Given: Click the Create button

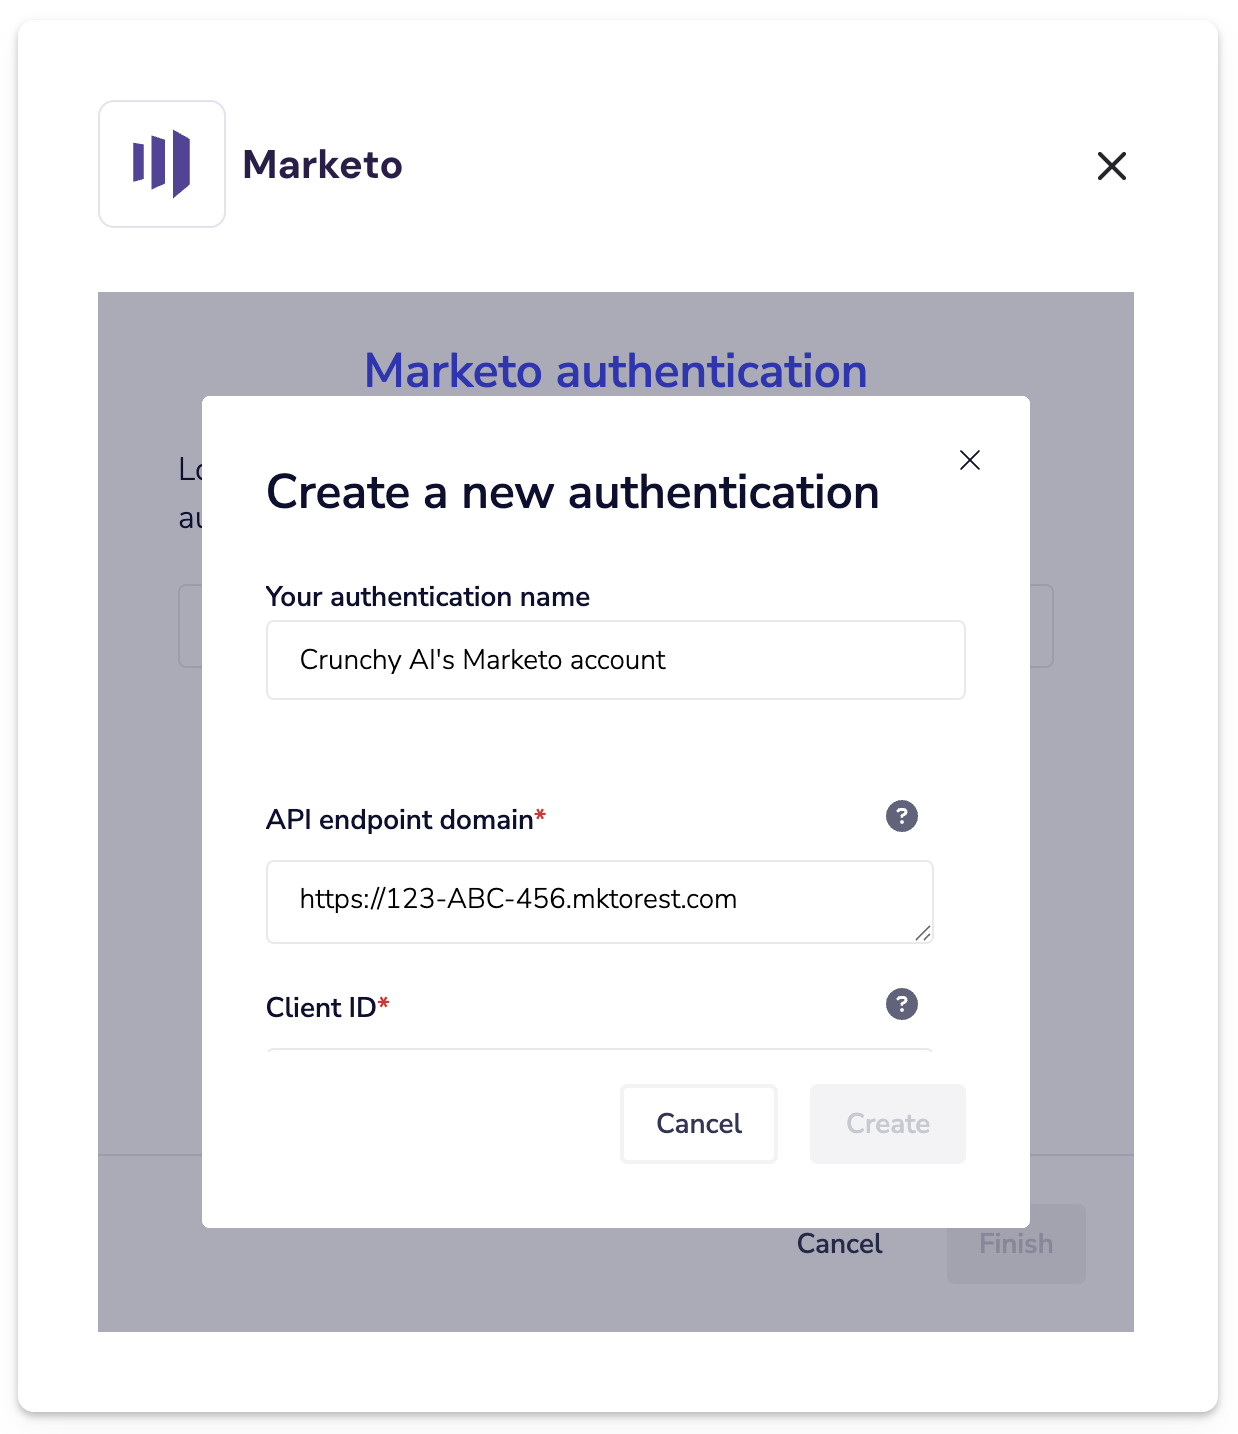Looking at the screenshot, I should [887, 1124].
